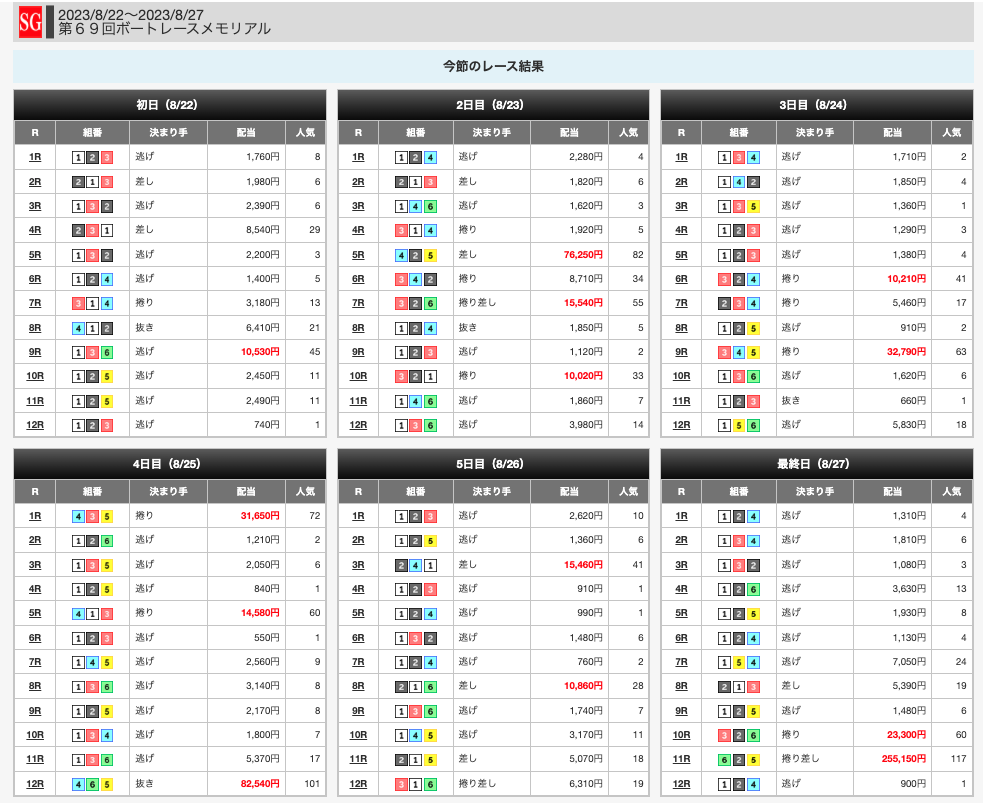The height and width of the screenshot is (803, 983).
Task: Select the 最終日（8/27）table header
Action: [x=817, y=464]
